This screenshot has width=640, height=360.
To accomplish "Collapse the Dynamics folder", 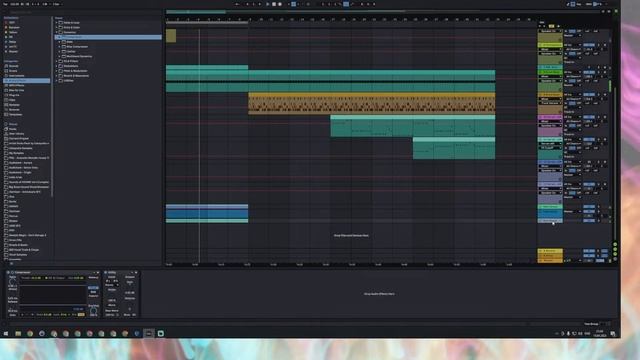I will 57,32.
